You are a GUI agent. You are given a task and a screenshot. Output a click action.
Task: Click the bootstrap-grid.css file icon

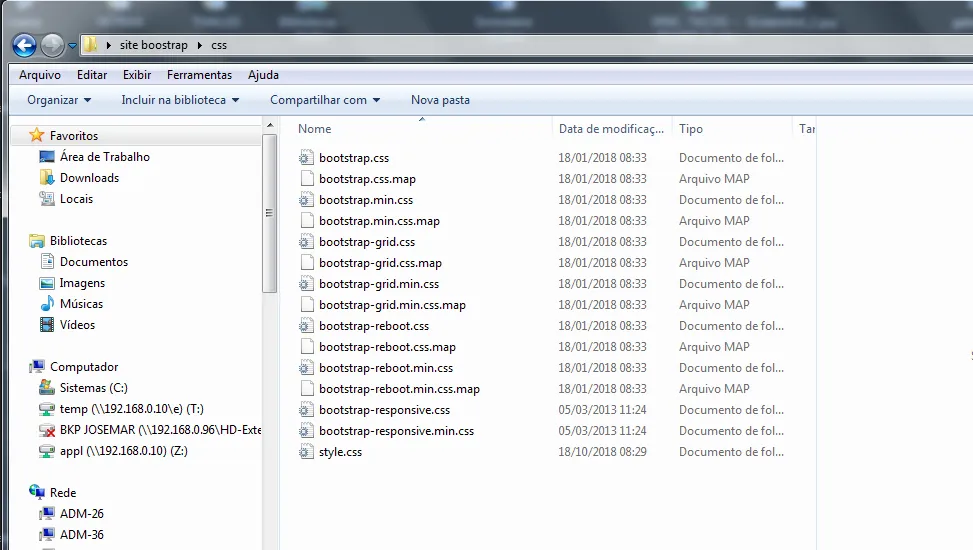tap(306, 241)
